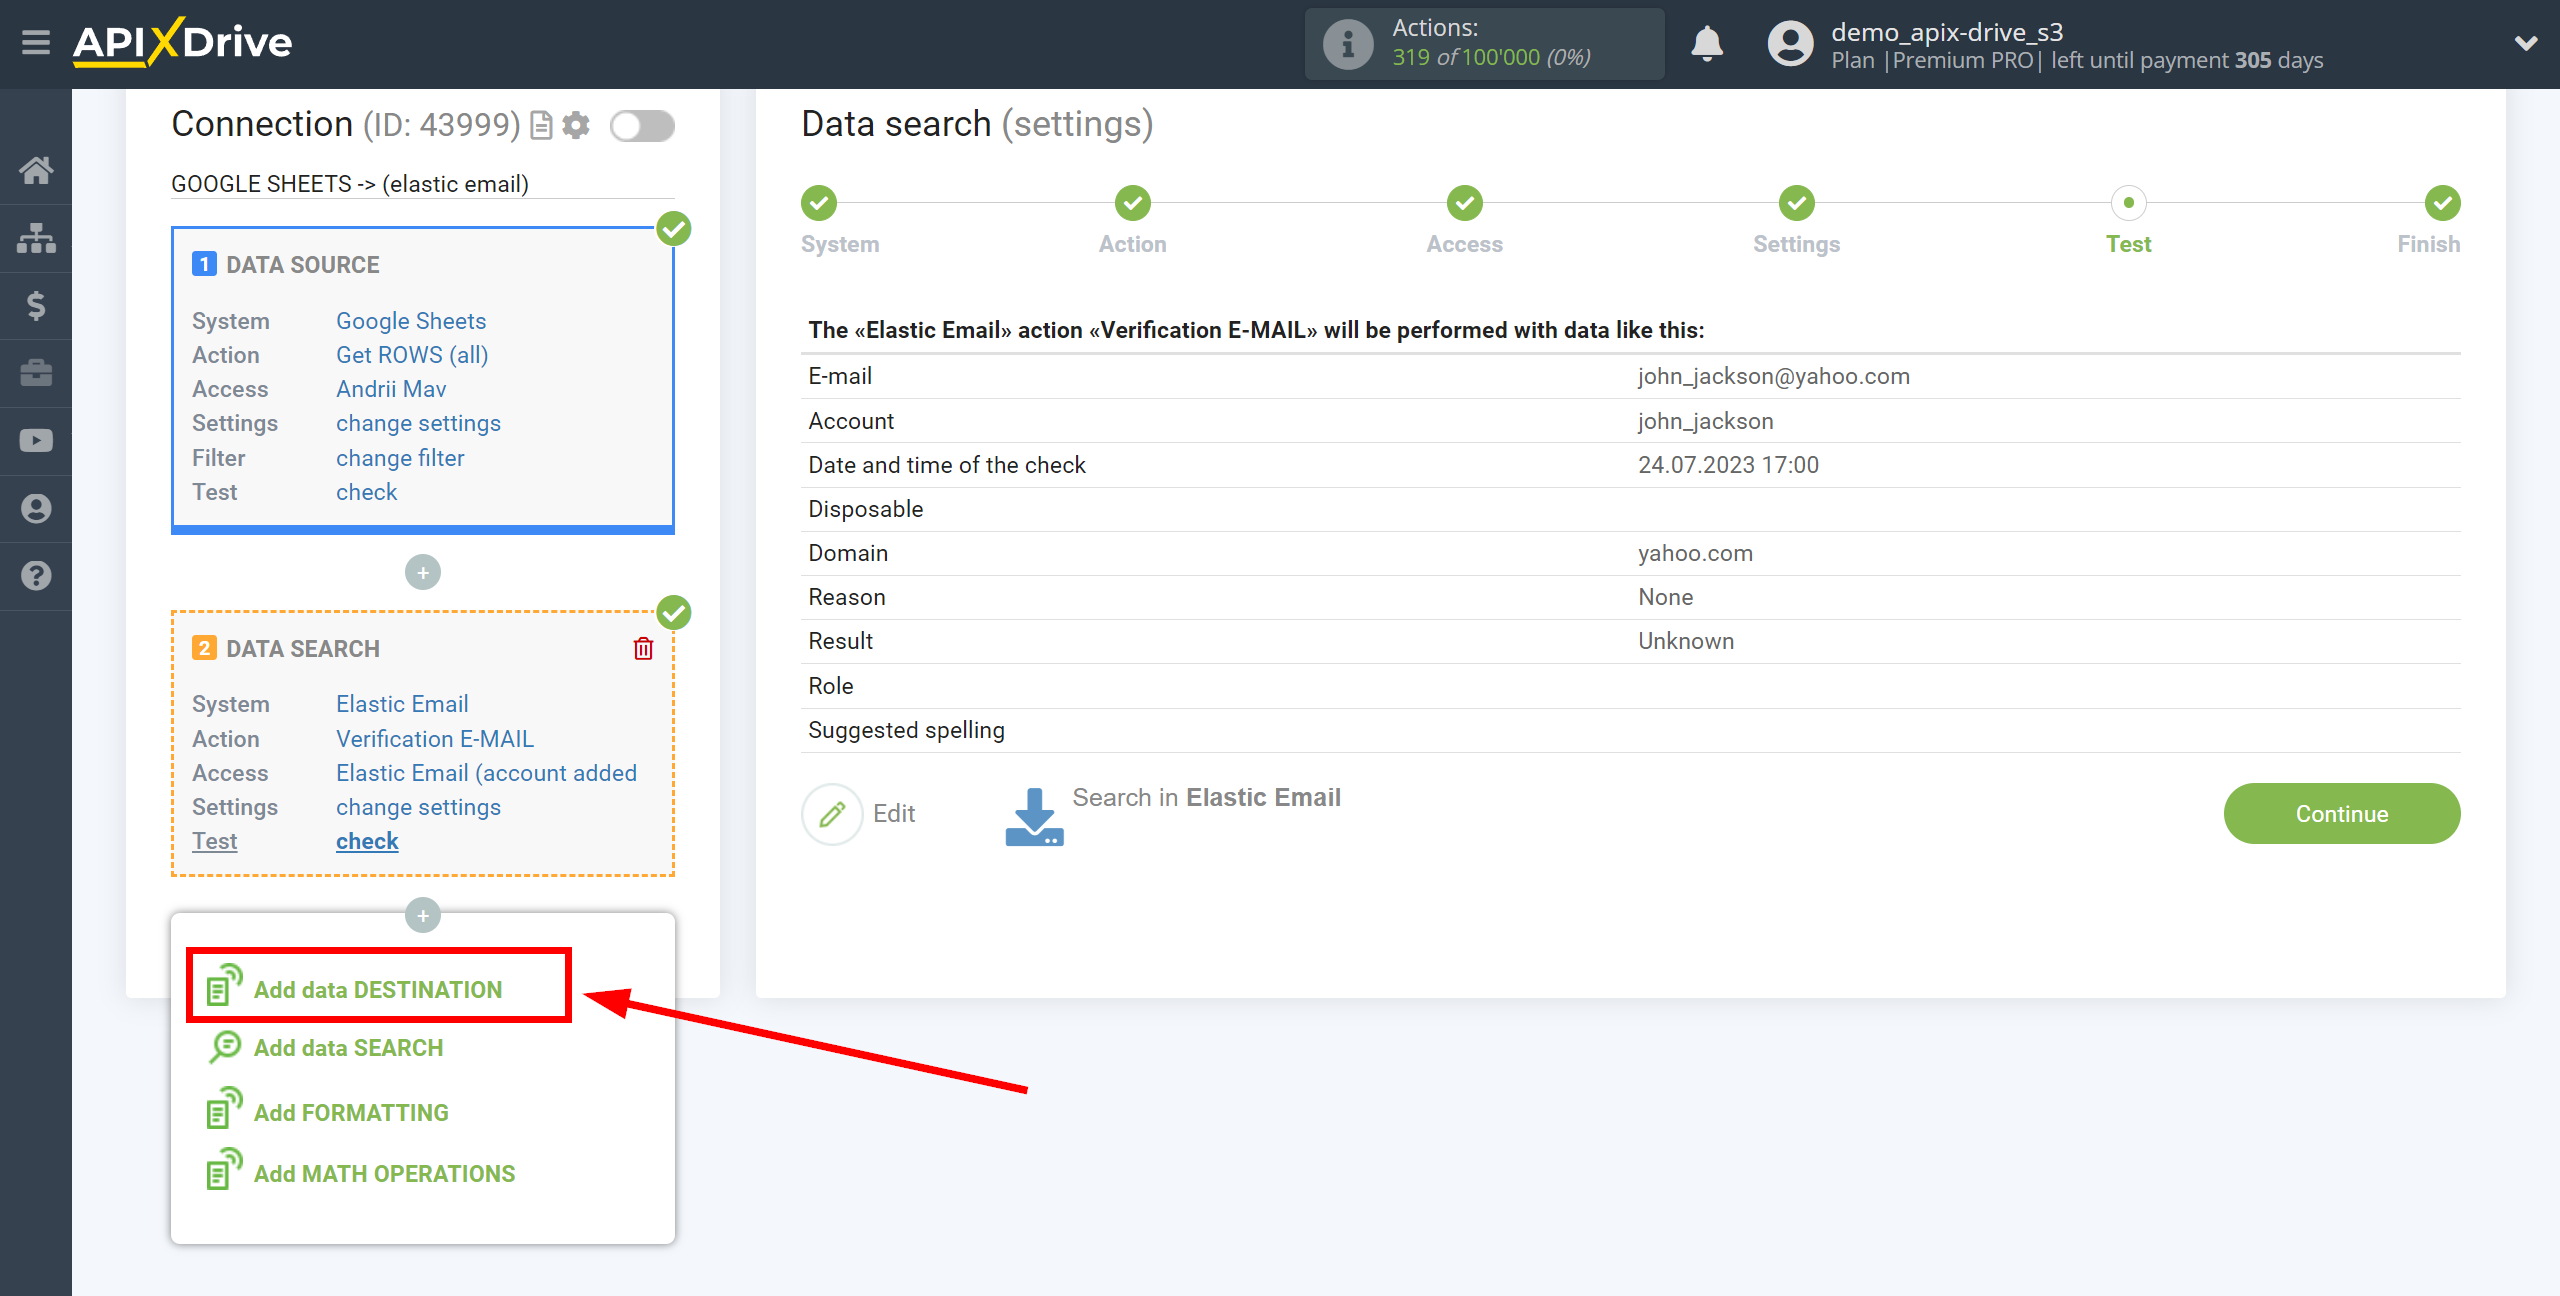This screenshot has height=1296, width=2560.
Task: Click the green Continue button
Action: pyautogui.click(x=2342, y=813)
